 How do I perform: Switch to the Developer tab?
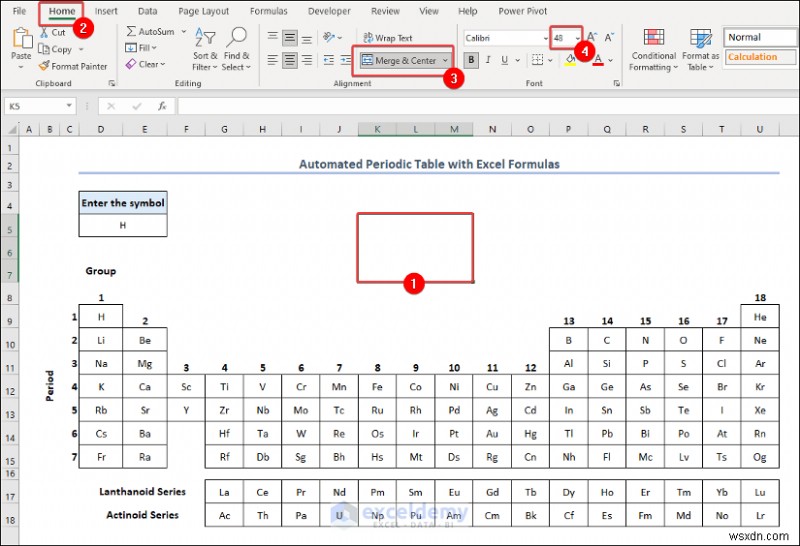[329, 11]
